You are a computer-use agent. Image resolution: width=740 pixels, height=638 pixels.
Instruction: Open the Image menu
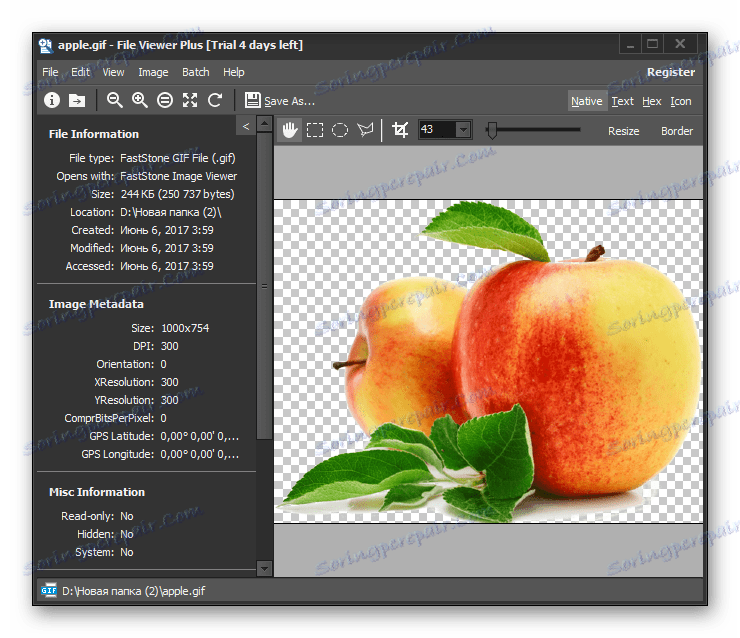153,72
